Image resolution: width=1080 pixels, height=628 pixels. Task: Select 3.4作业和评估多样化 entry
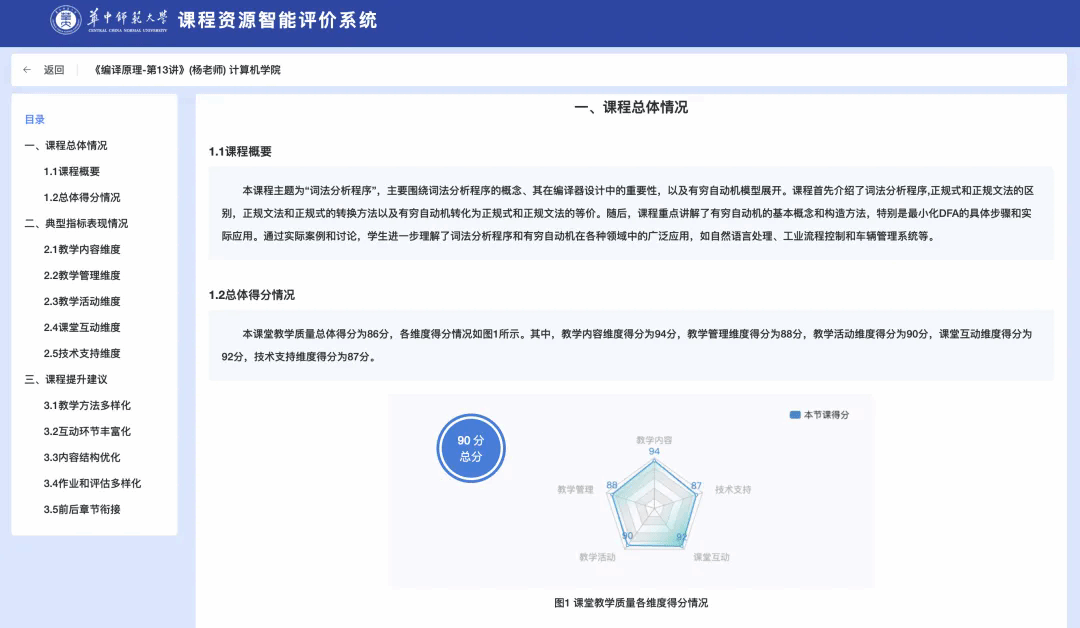pos(92,483)
